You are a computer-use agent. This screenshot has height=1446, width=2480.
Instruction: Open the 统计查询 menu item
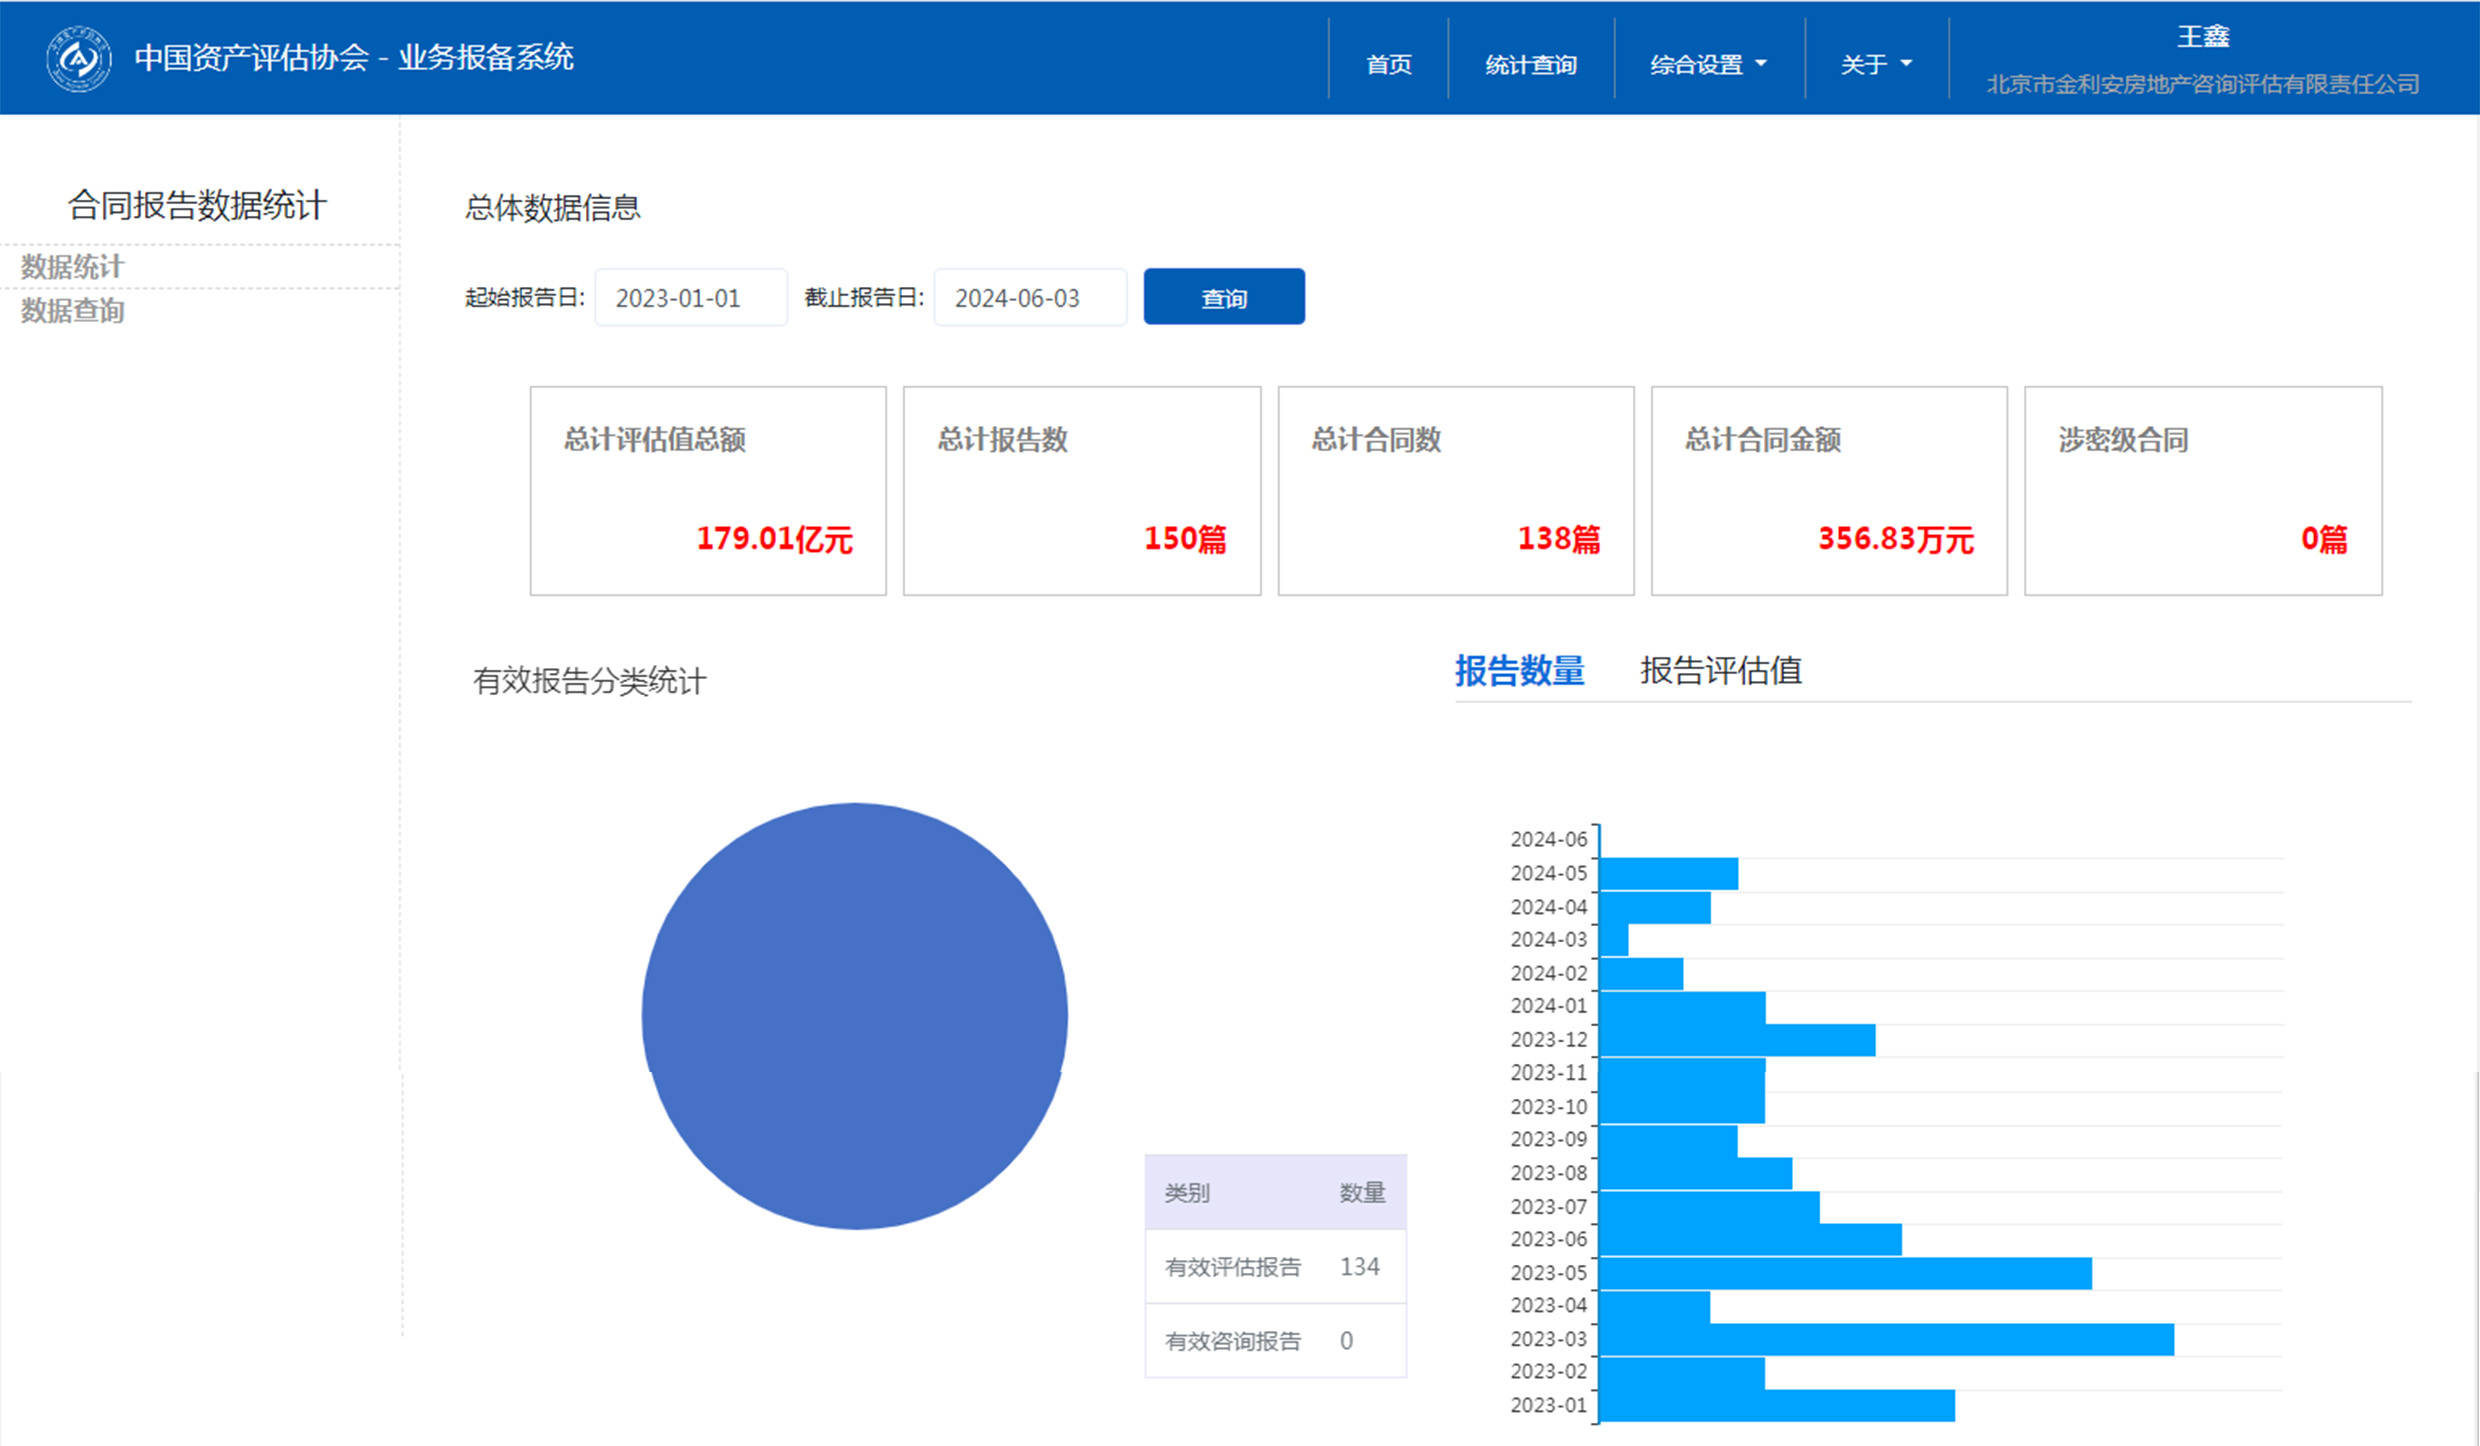[1530, 65]
